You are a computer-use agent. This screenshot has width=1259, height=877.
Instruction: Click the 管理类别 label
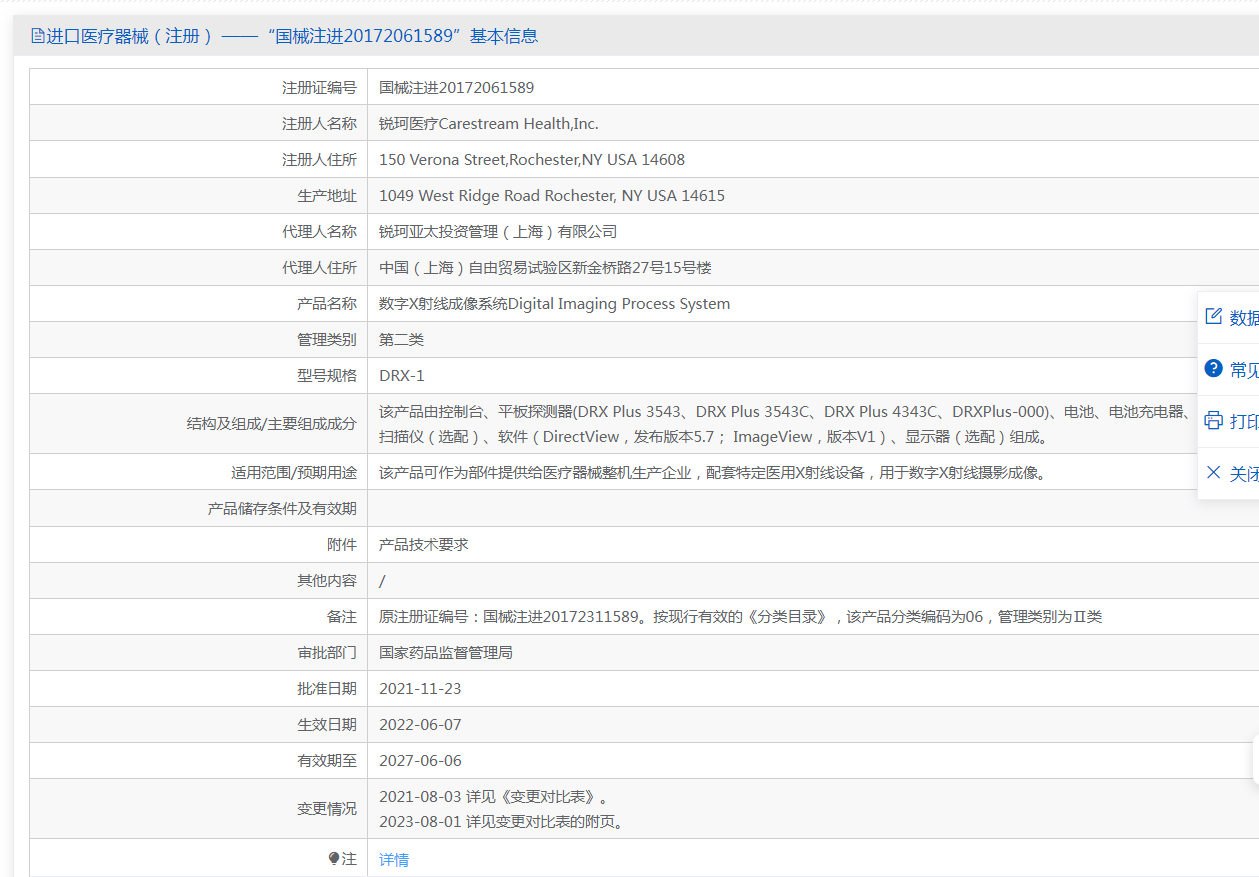click(x=327, y=340)
